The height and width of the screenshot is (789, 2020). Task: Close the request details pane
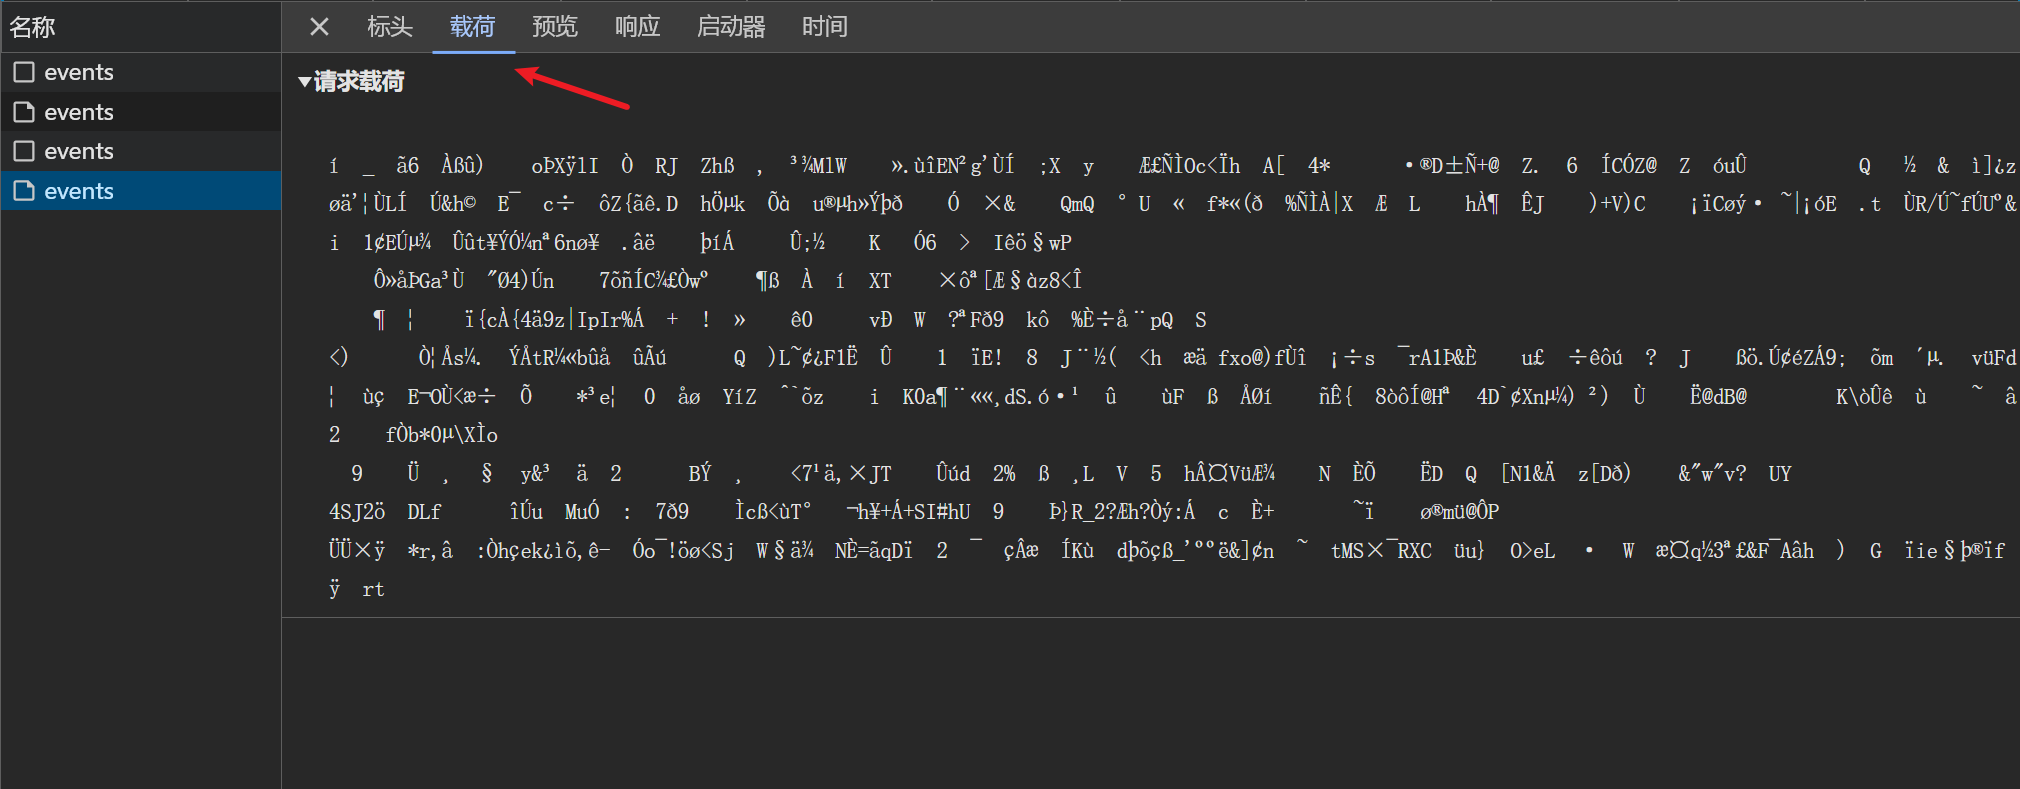click(319, 27)
